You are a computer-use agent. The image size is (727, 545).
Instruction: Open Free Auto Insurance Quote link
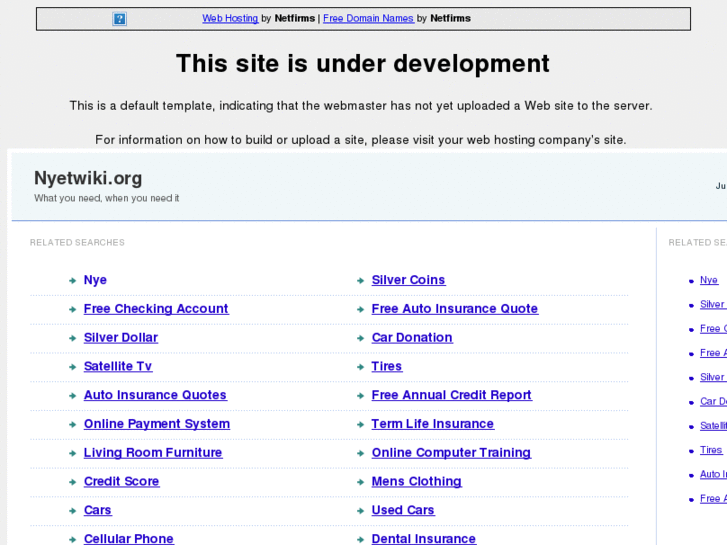tap(455, 309)
